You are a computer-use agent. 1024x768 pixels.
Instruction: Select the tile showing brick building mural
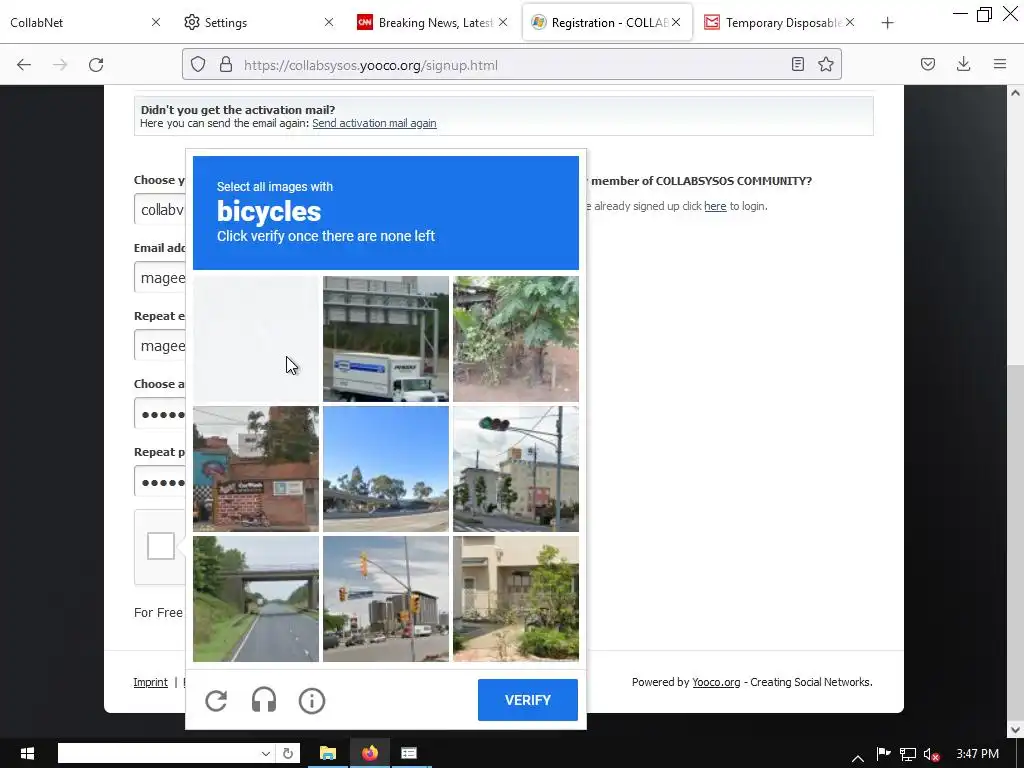click(x=256, y=469)
